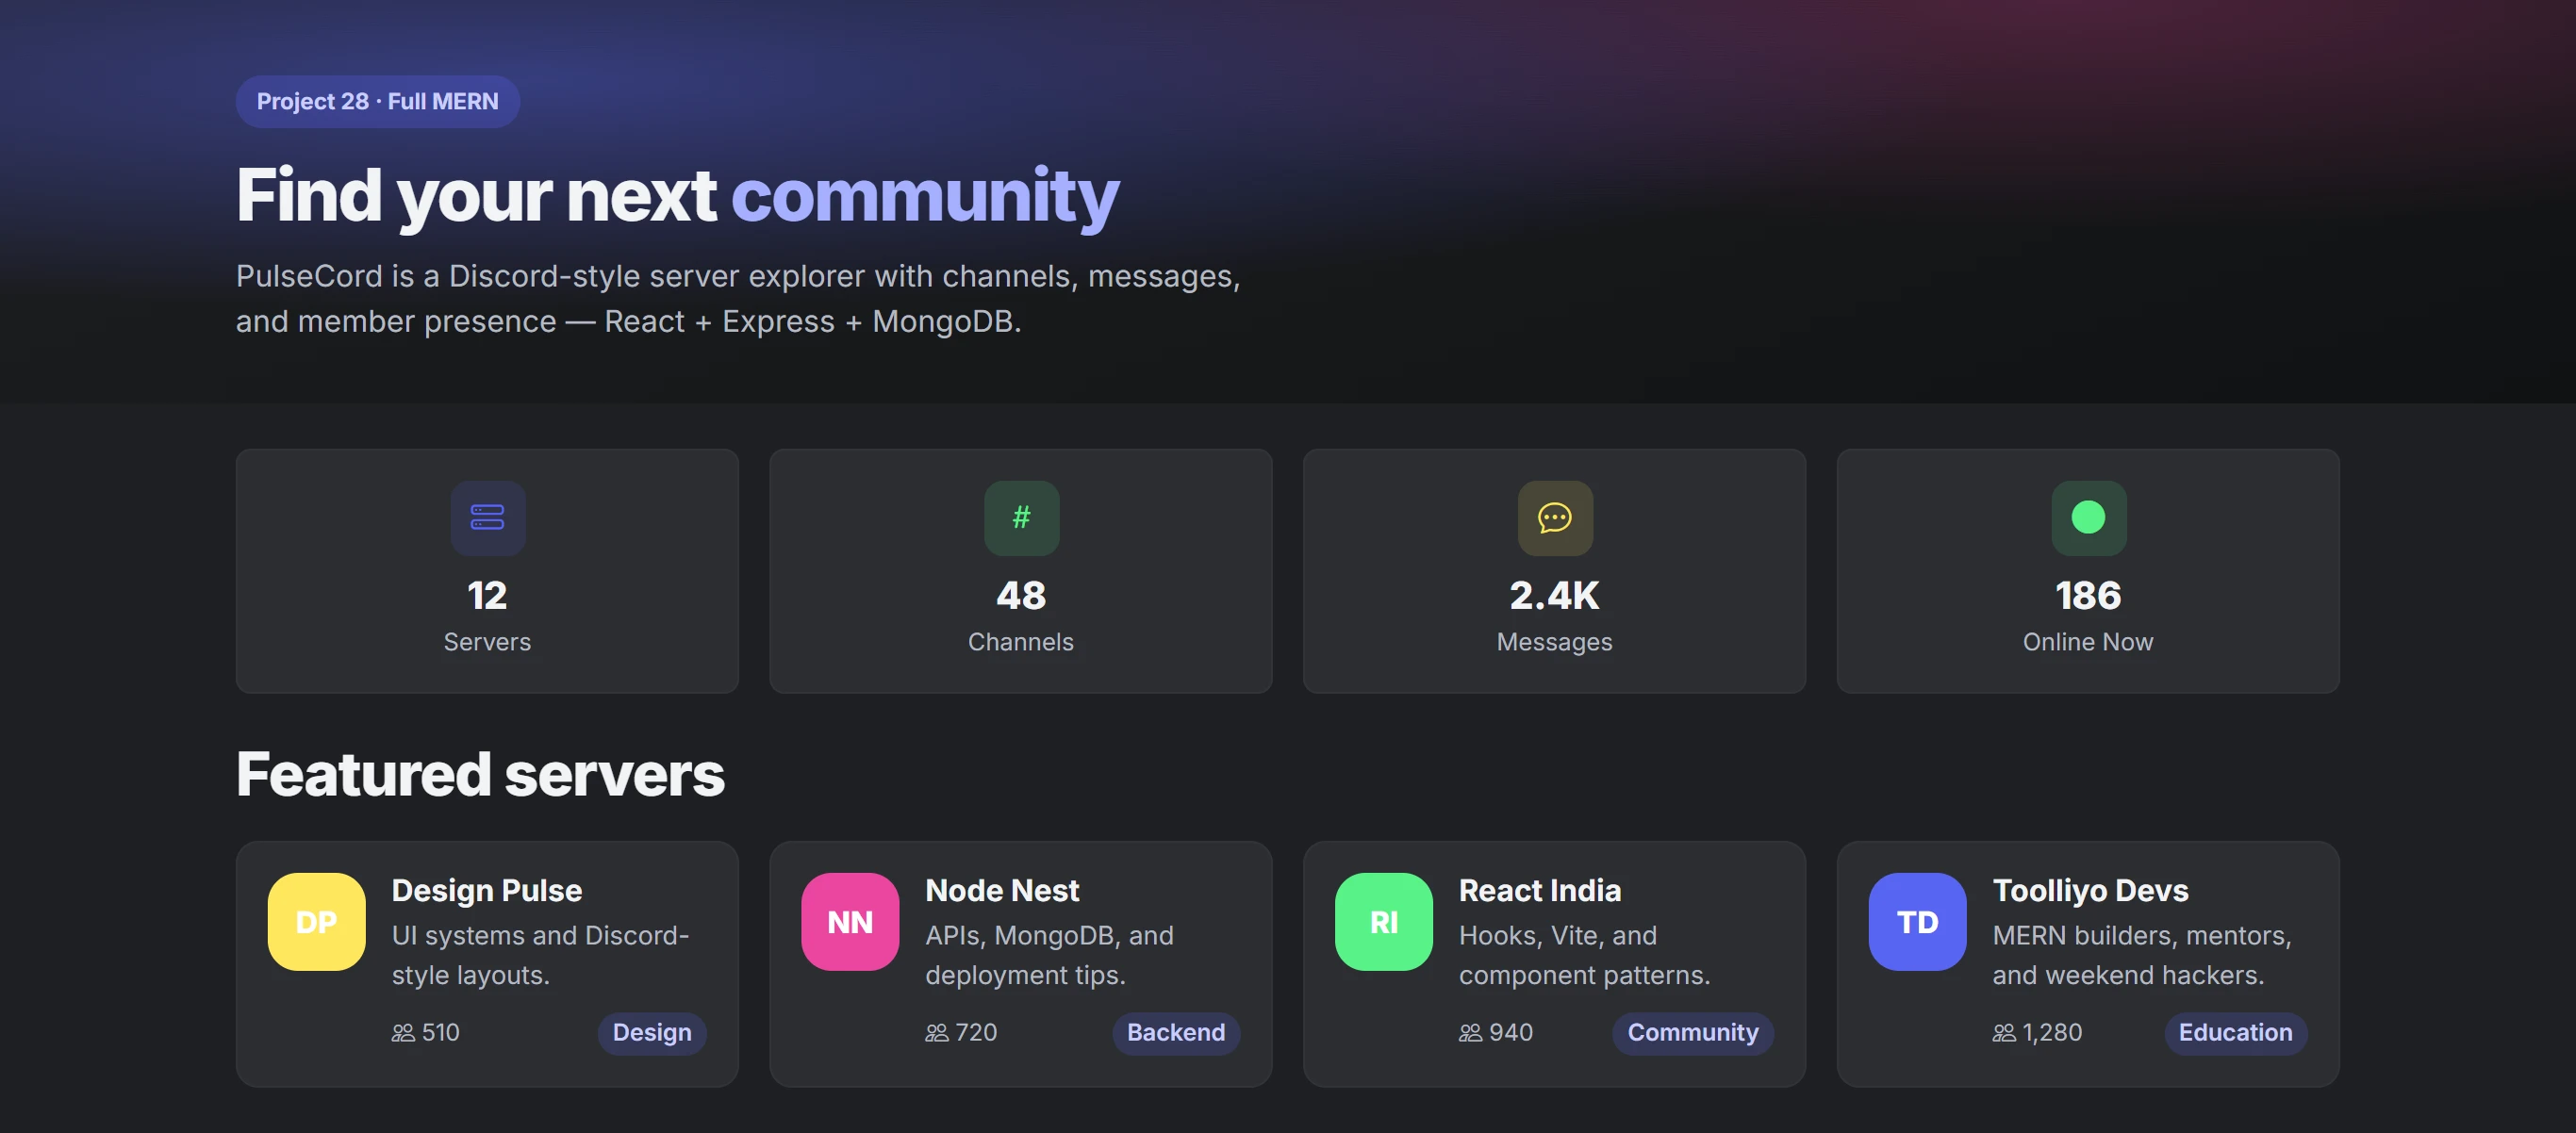Open the React India server title
Viewport: 2576px width, 1133px height.
coord(1540,890)
